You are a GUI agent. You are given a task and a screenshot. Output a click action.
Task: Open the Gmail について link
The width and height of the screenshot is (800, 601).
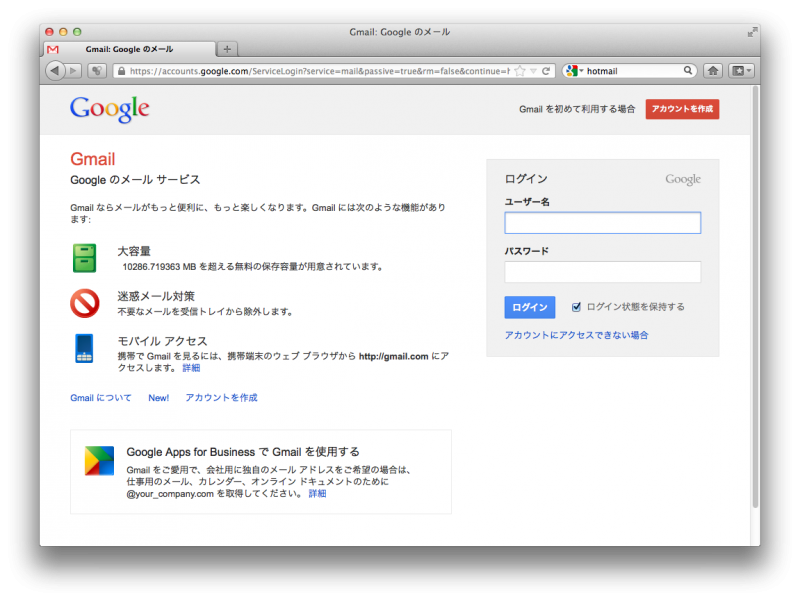click(x=101, y=398)
